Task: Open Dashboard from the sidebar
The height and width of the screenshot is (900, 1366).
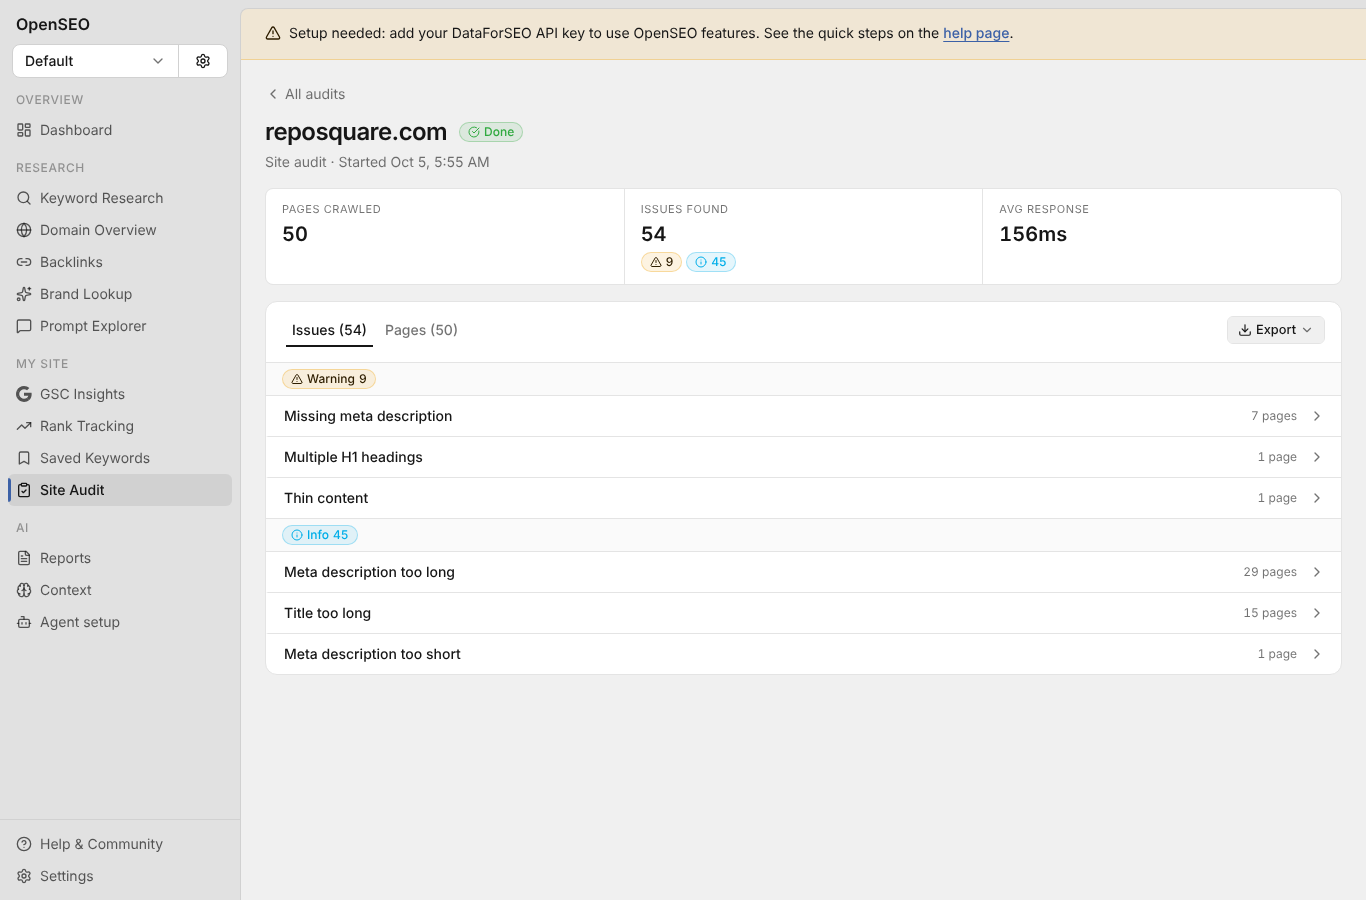Action: point(120,130)
